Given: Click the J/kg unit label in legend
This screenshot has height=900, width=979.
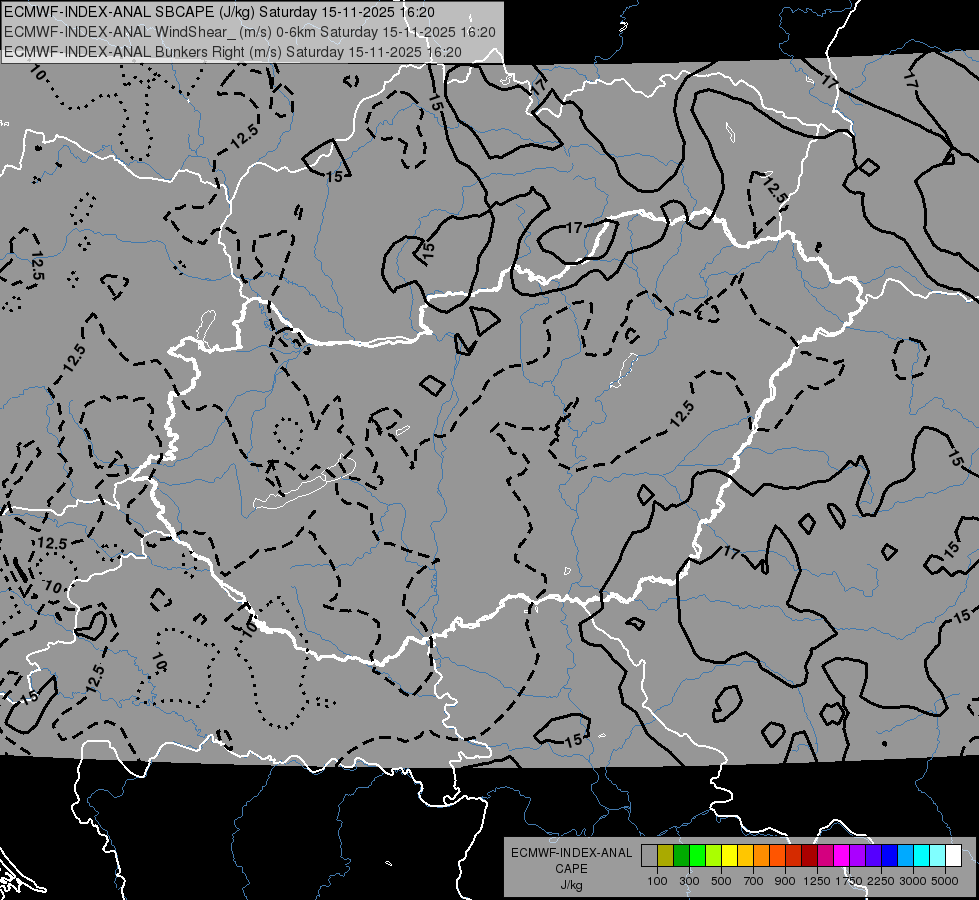Looking at the screenshot, I should pyautogui.click(x=571, y=885).
